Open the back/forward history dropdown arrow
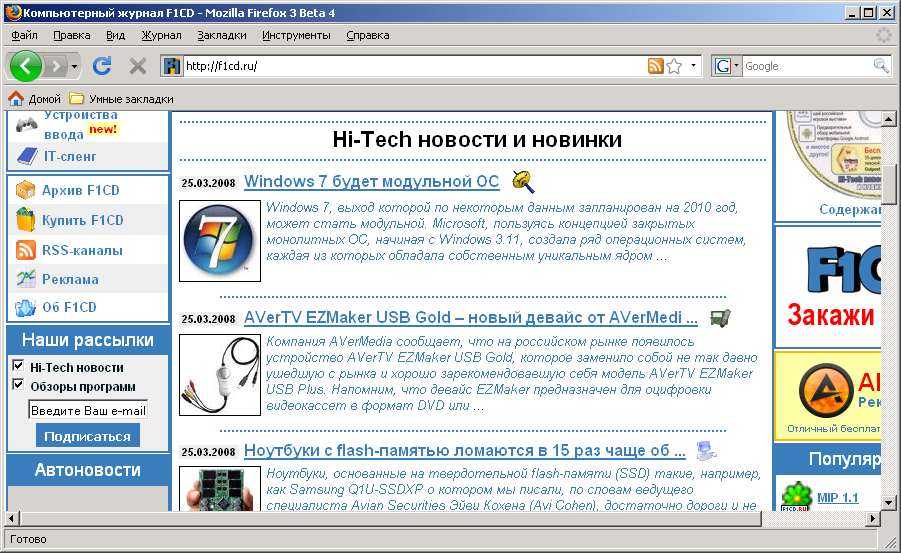 [74, 66]
